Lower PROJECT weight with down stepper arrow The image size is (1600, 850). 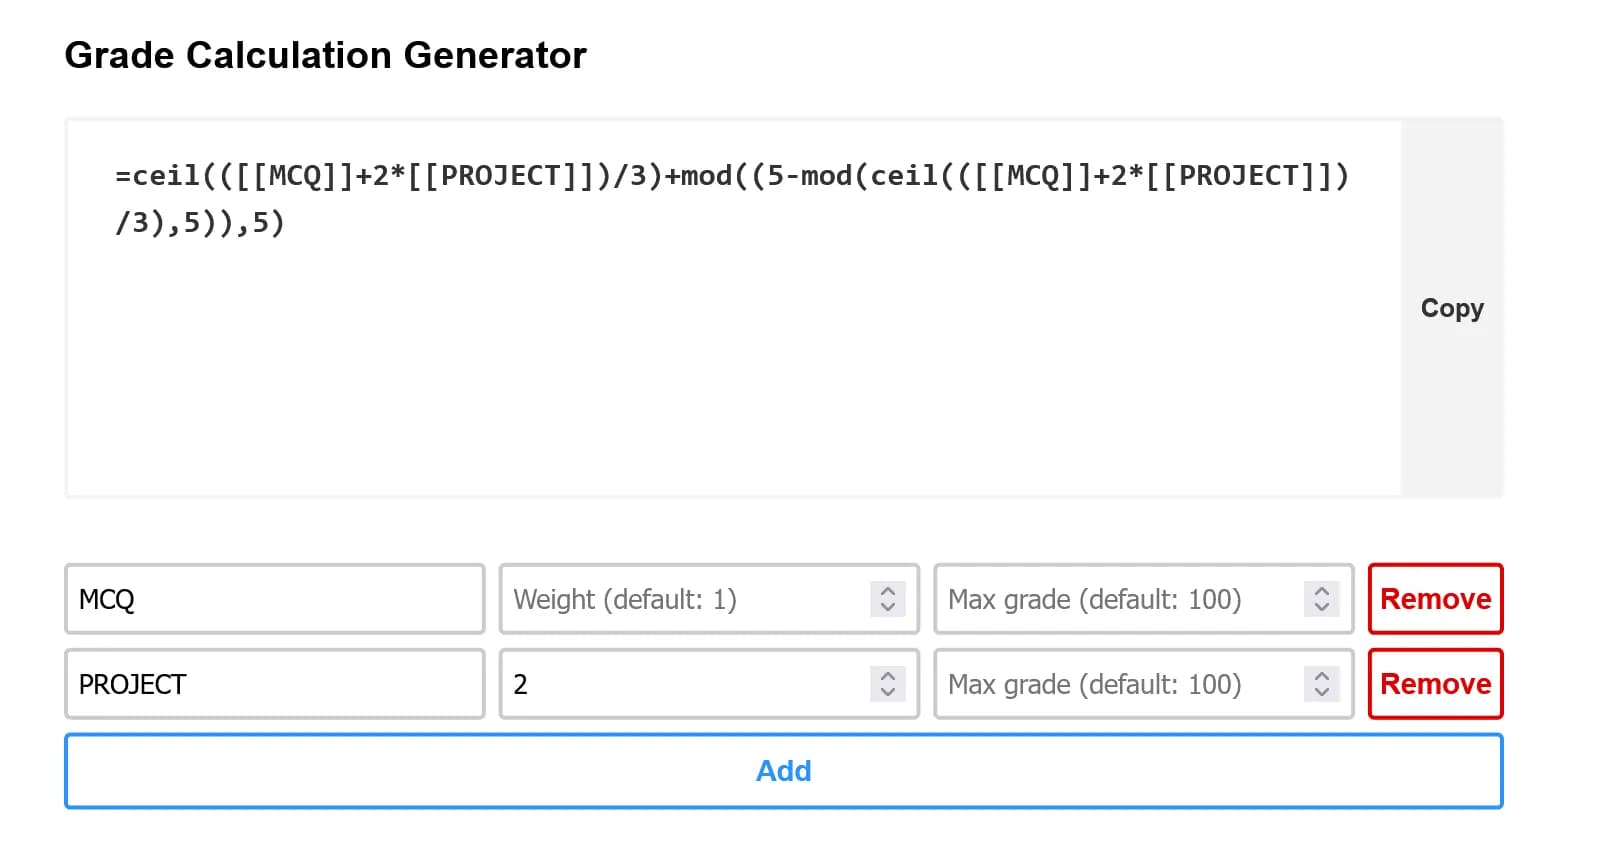(887, 692)
